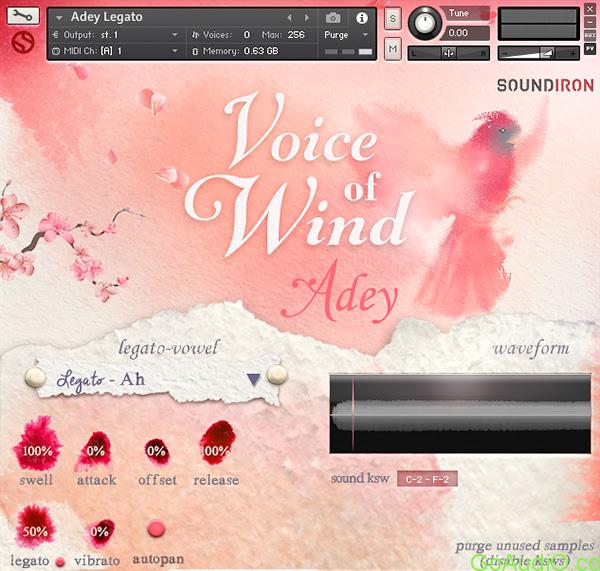The width and height of the screenshot is (600, 571).
Task: Click the Tune value 0.00 field
Action: 464,33
